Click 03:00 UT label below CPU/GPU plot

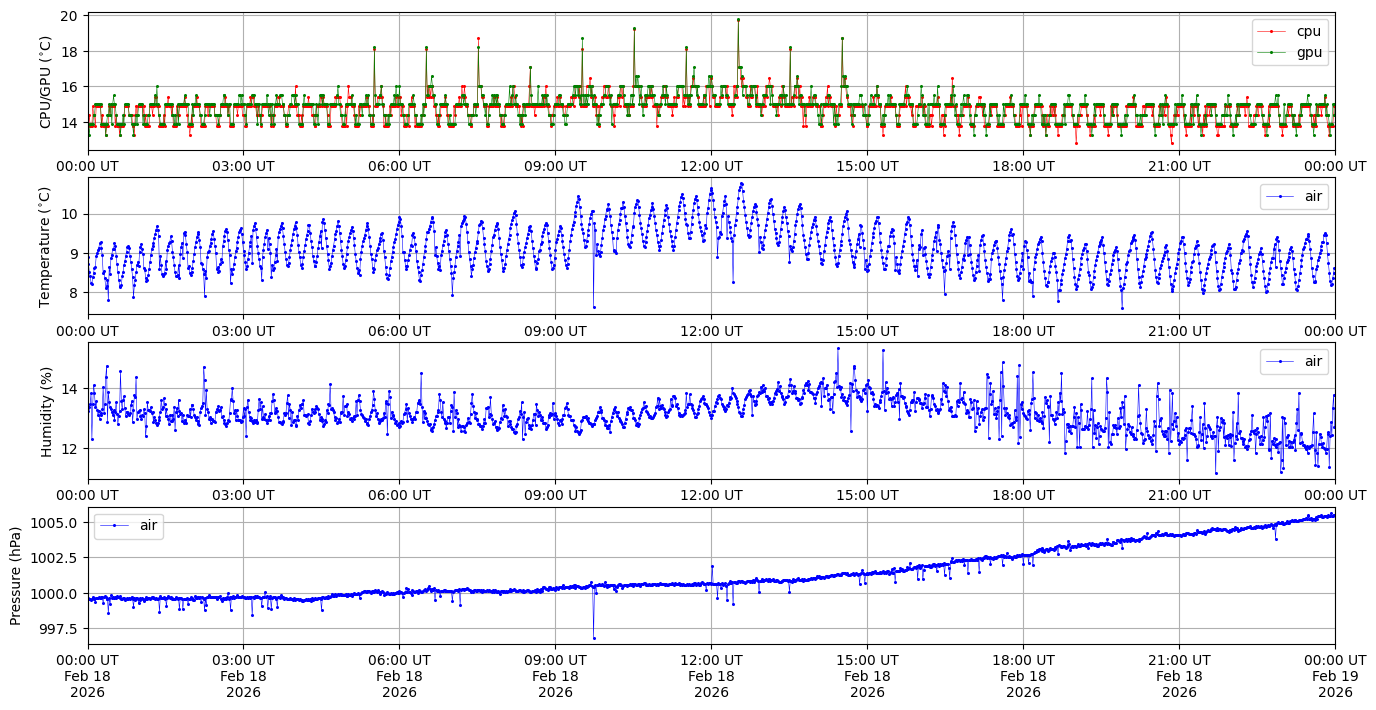tap(243, 166)
